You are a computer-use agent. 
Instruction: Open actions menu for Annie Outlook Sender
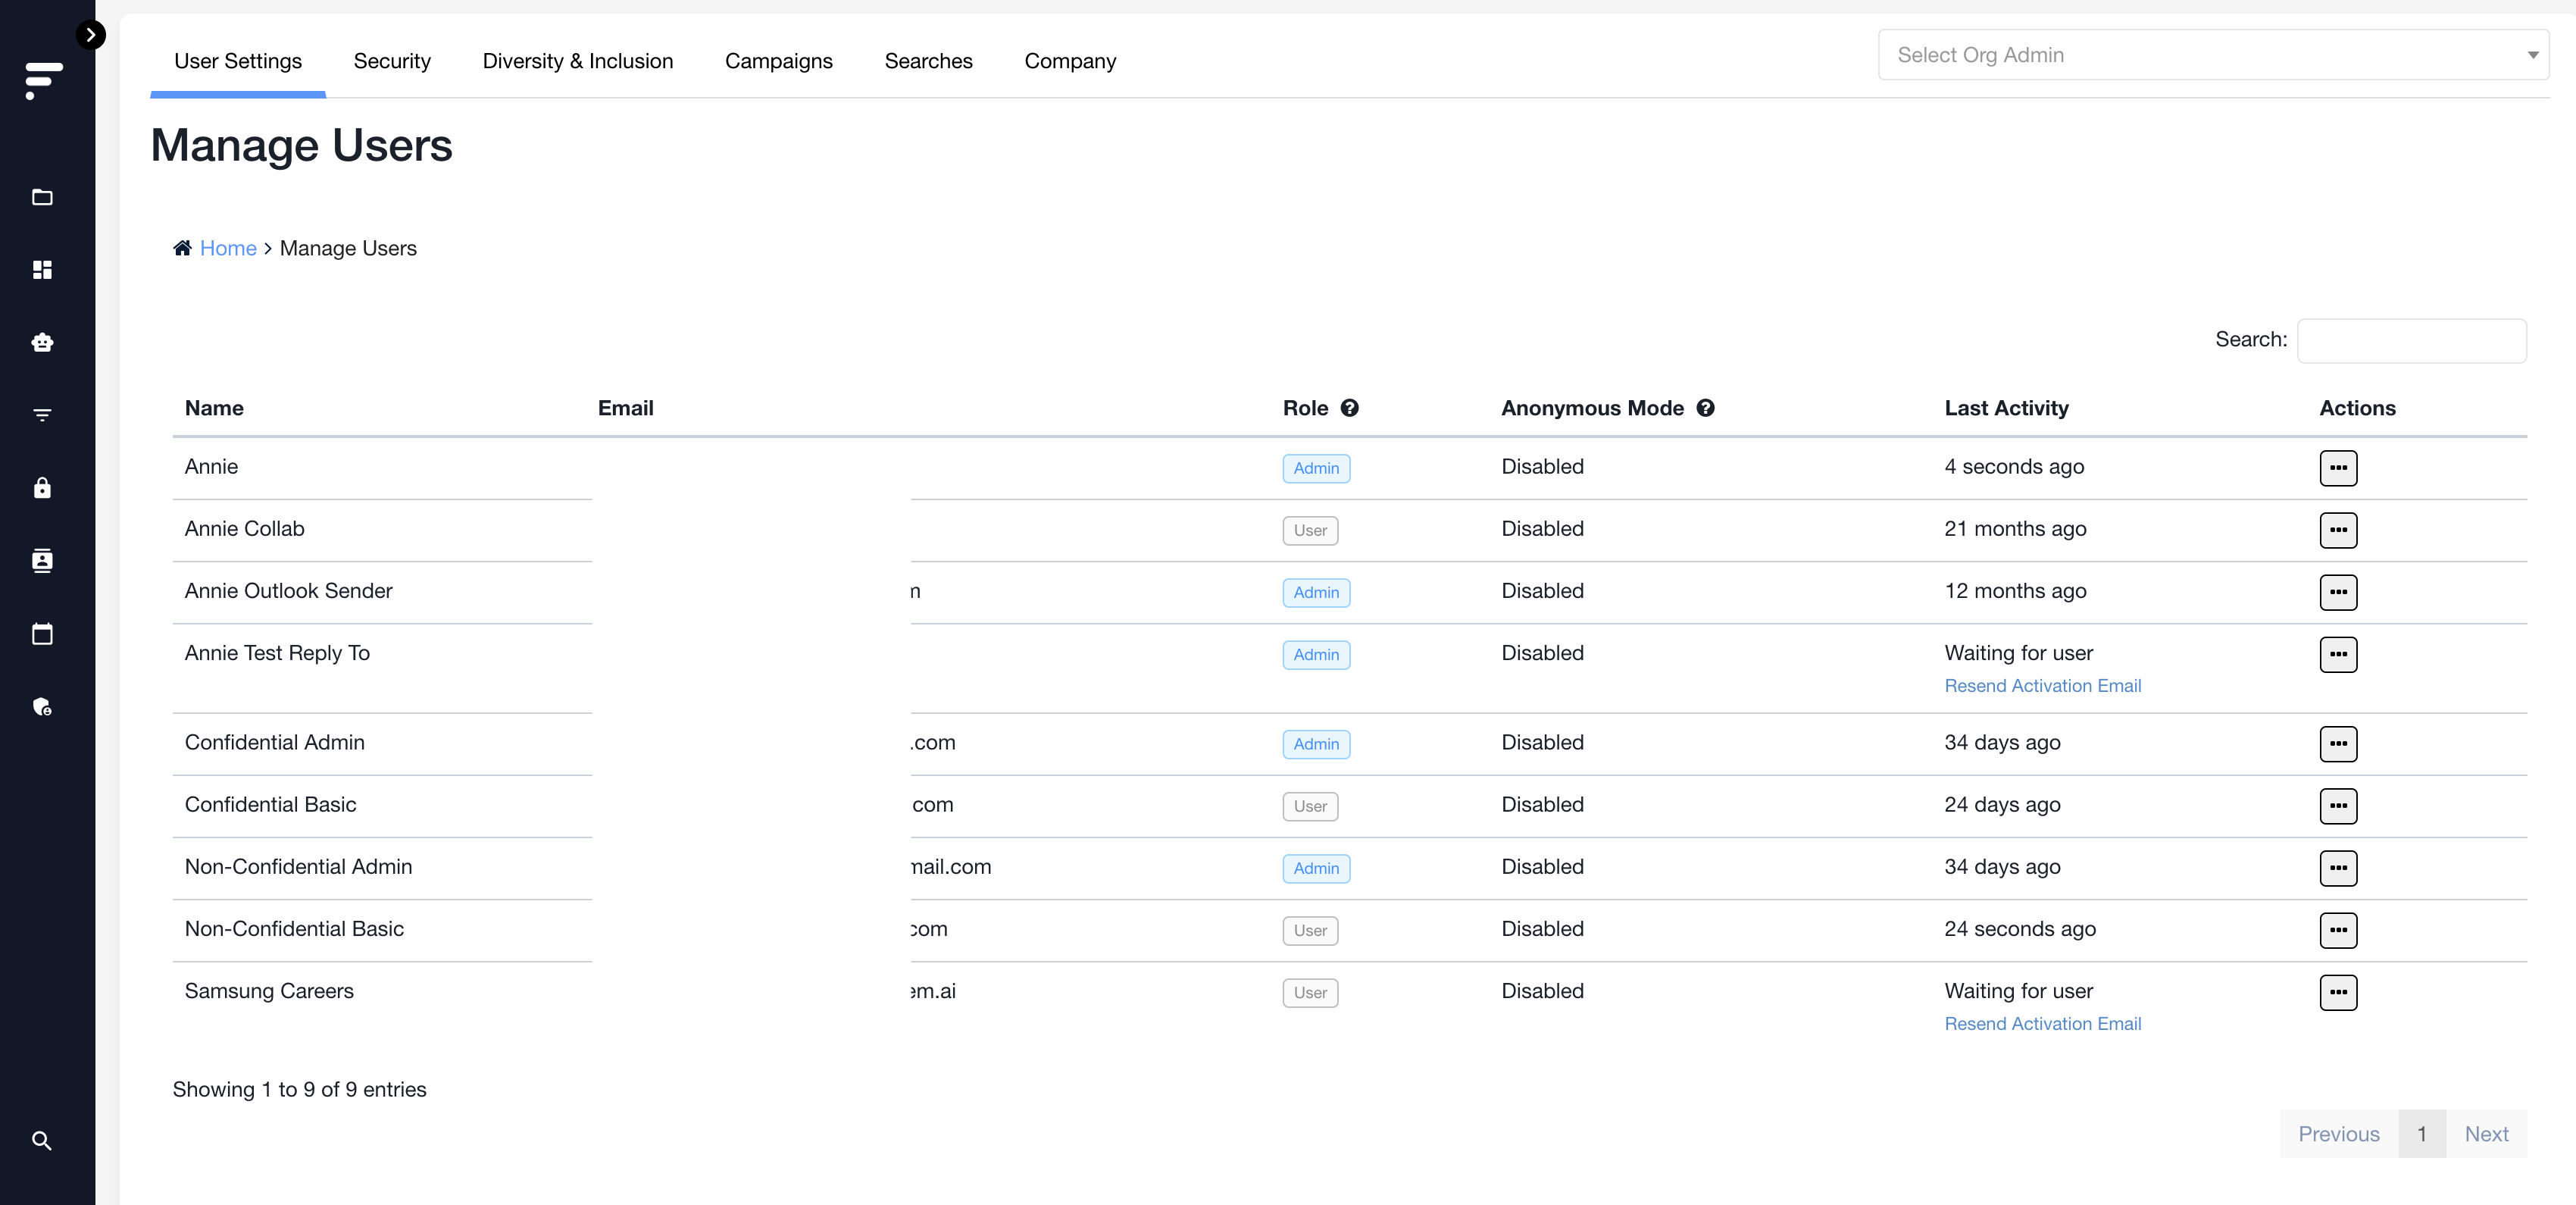point(2338,592)
